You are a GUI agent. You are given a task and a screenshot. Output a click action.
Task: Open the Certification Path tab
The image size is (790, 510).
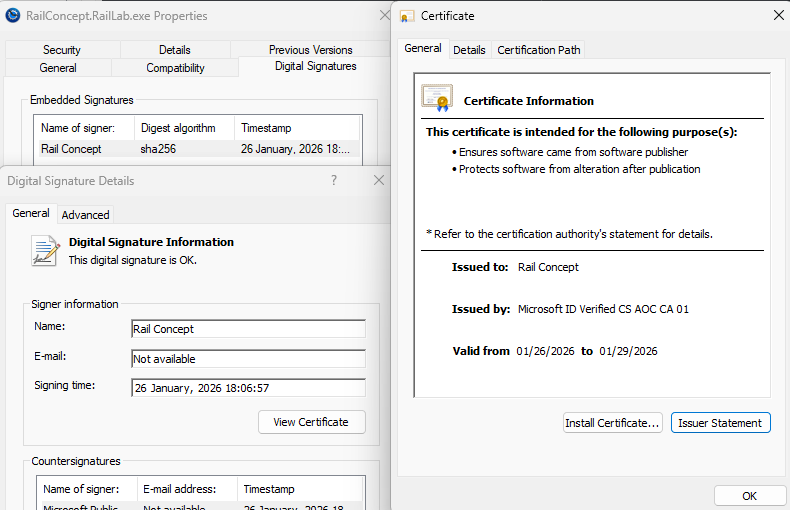pos(538,50)
